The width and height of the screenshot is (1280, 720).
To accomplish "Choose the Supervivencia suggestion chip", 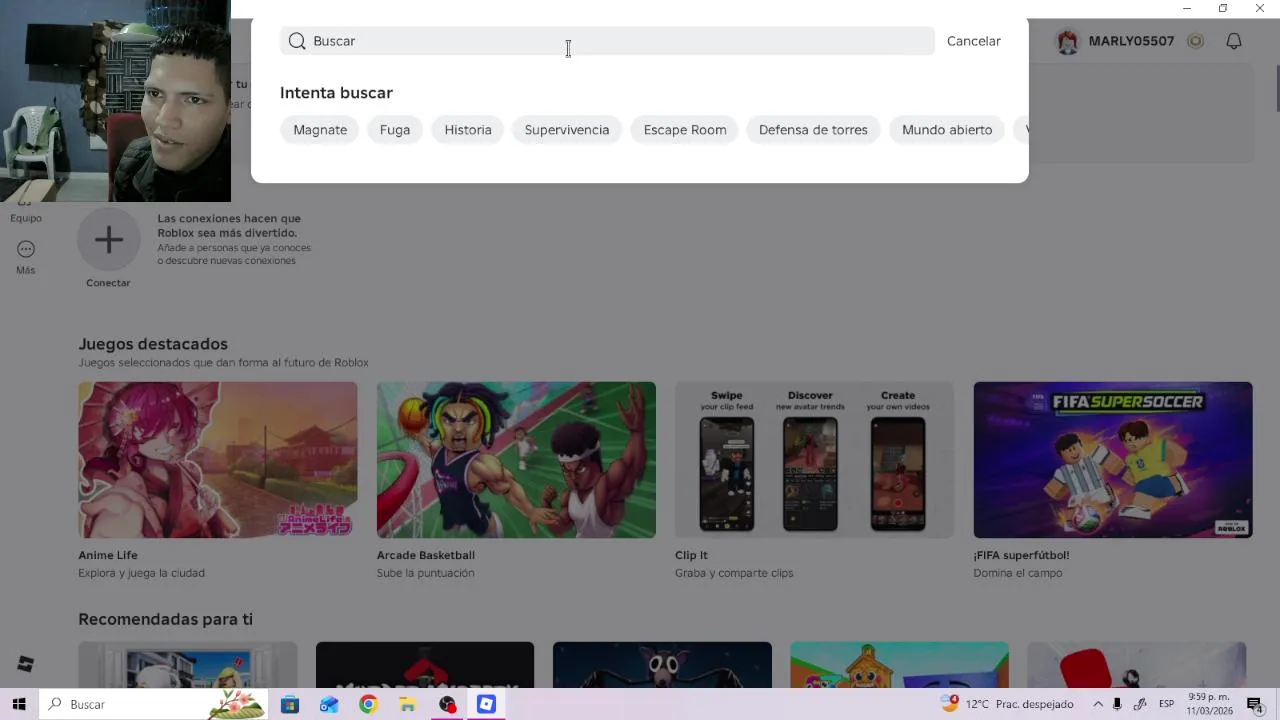I will point(567,130).
